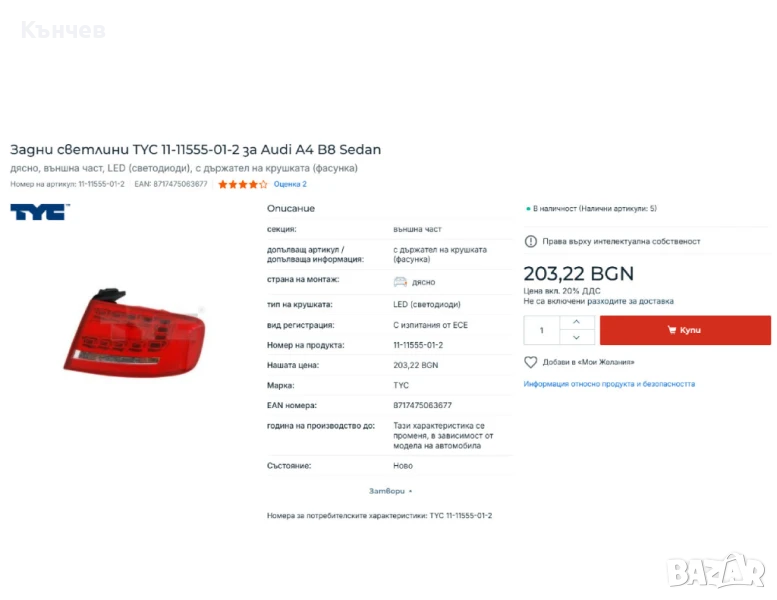Click the shopping cart icon in Купи button

[x=672, y=330]
